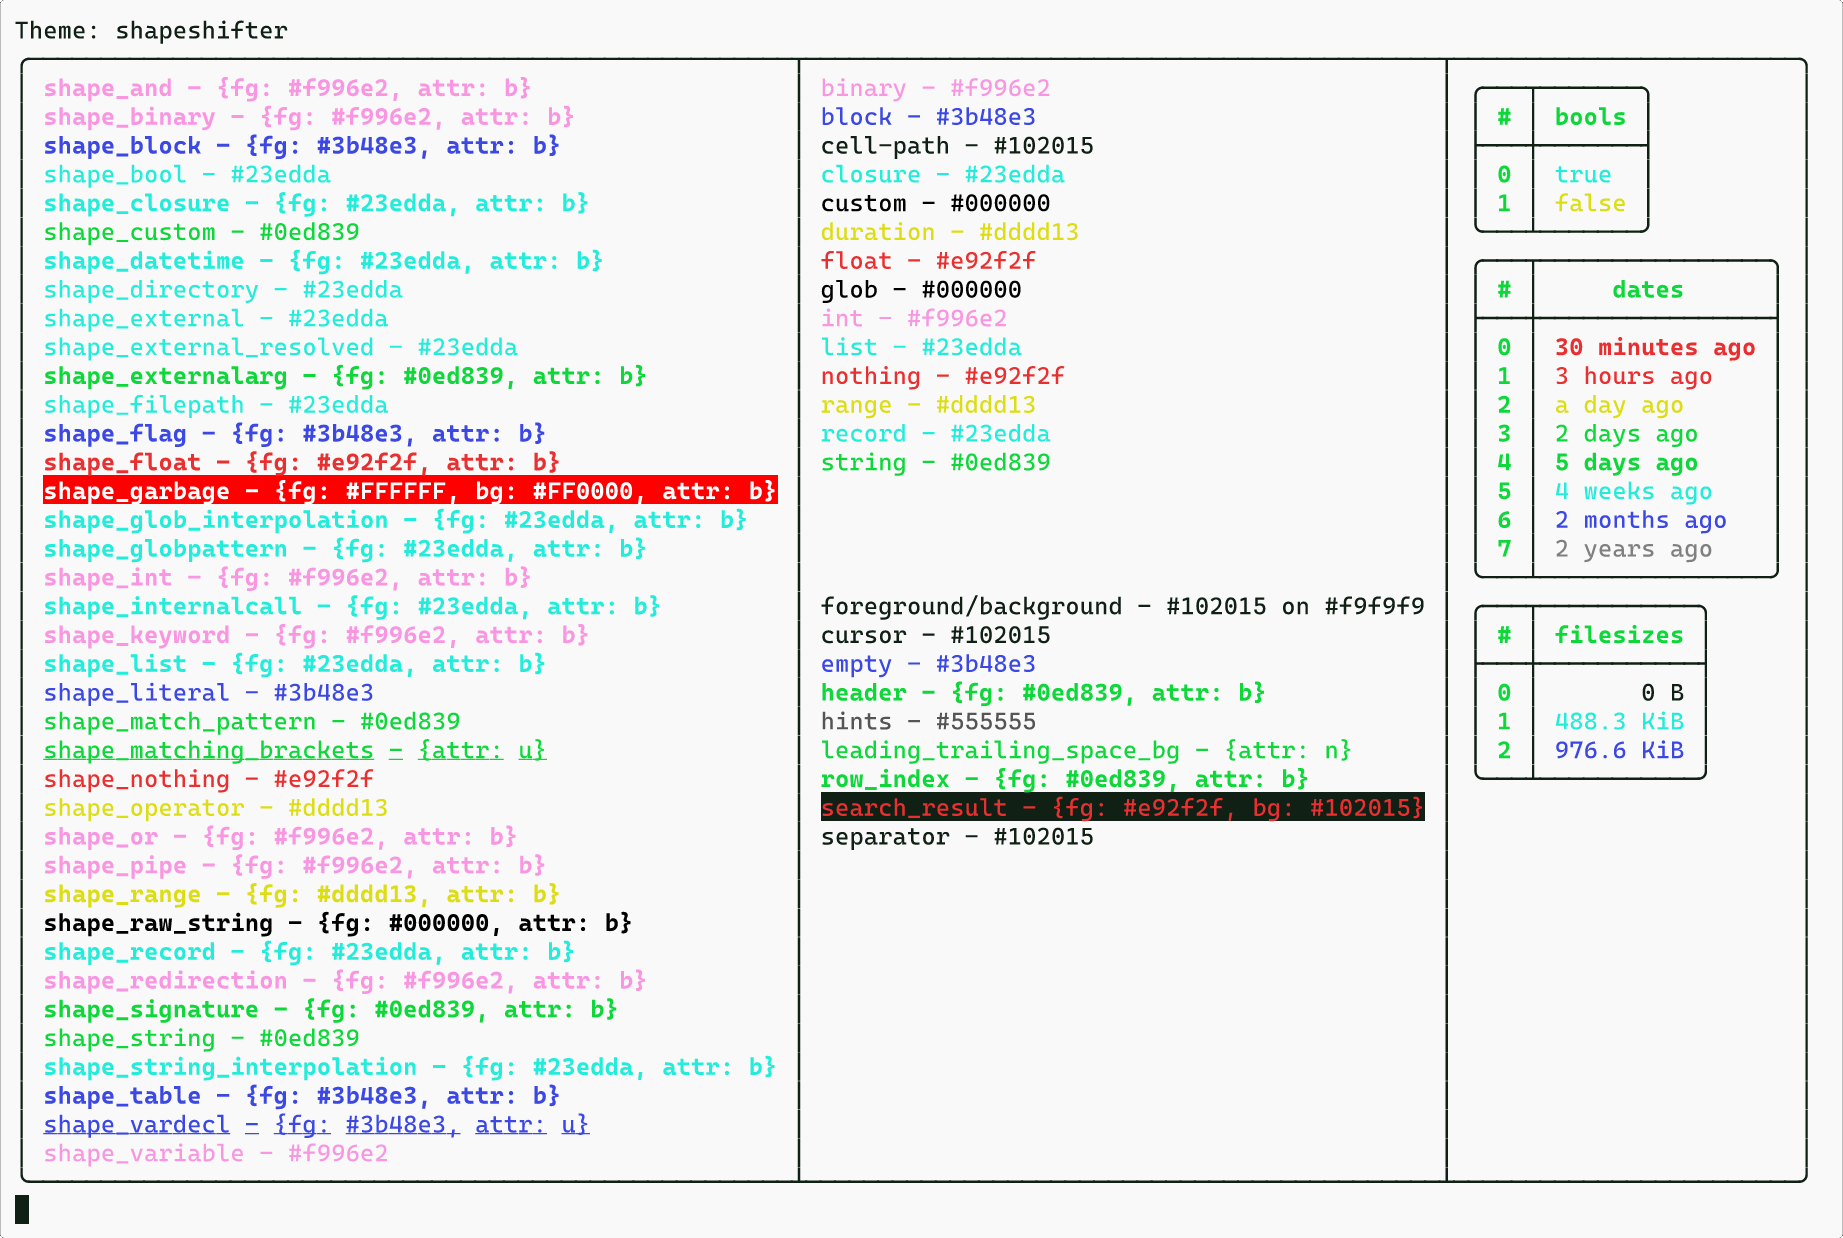Click the '488.3 KiB' filesize cell
Screen dimensions: 1843x1238
(1619, 722)
